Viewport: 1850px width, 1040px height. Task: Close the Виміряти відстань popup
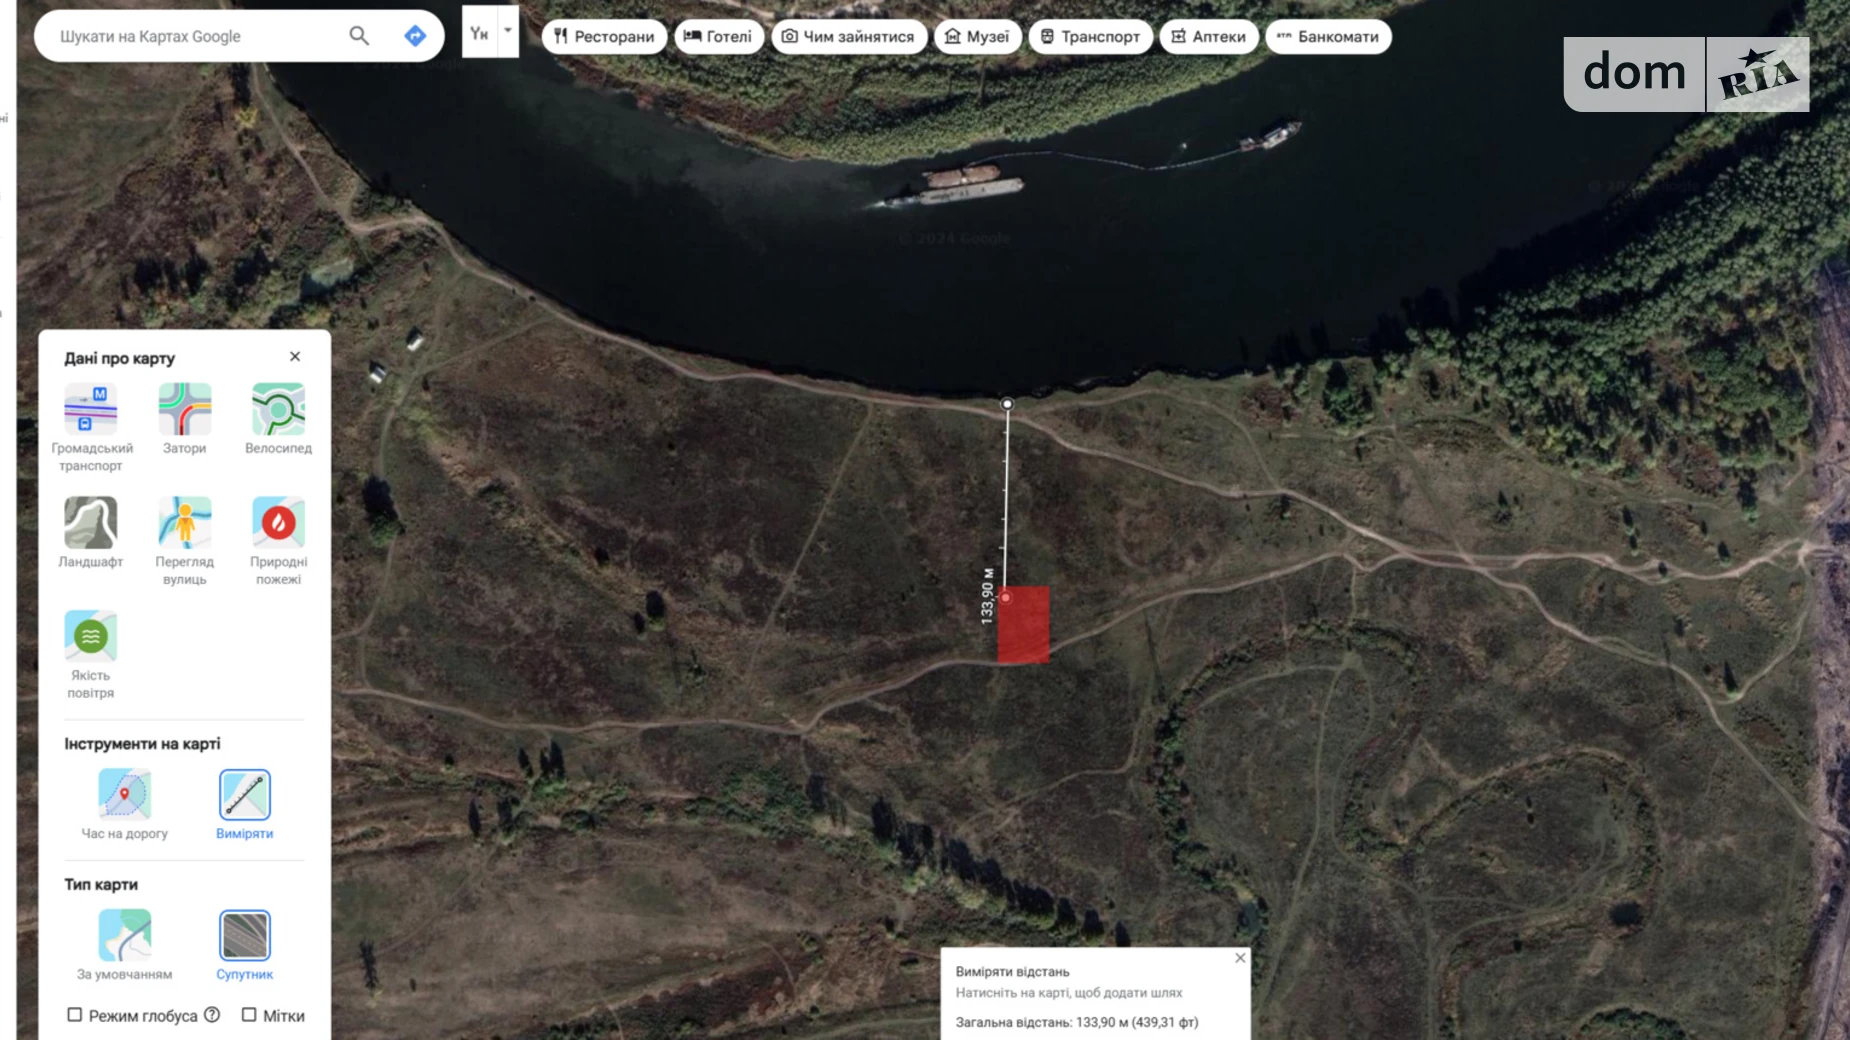click(x=1240, y=958)
